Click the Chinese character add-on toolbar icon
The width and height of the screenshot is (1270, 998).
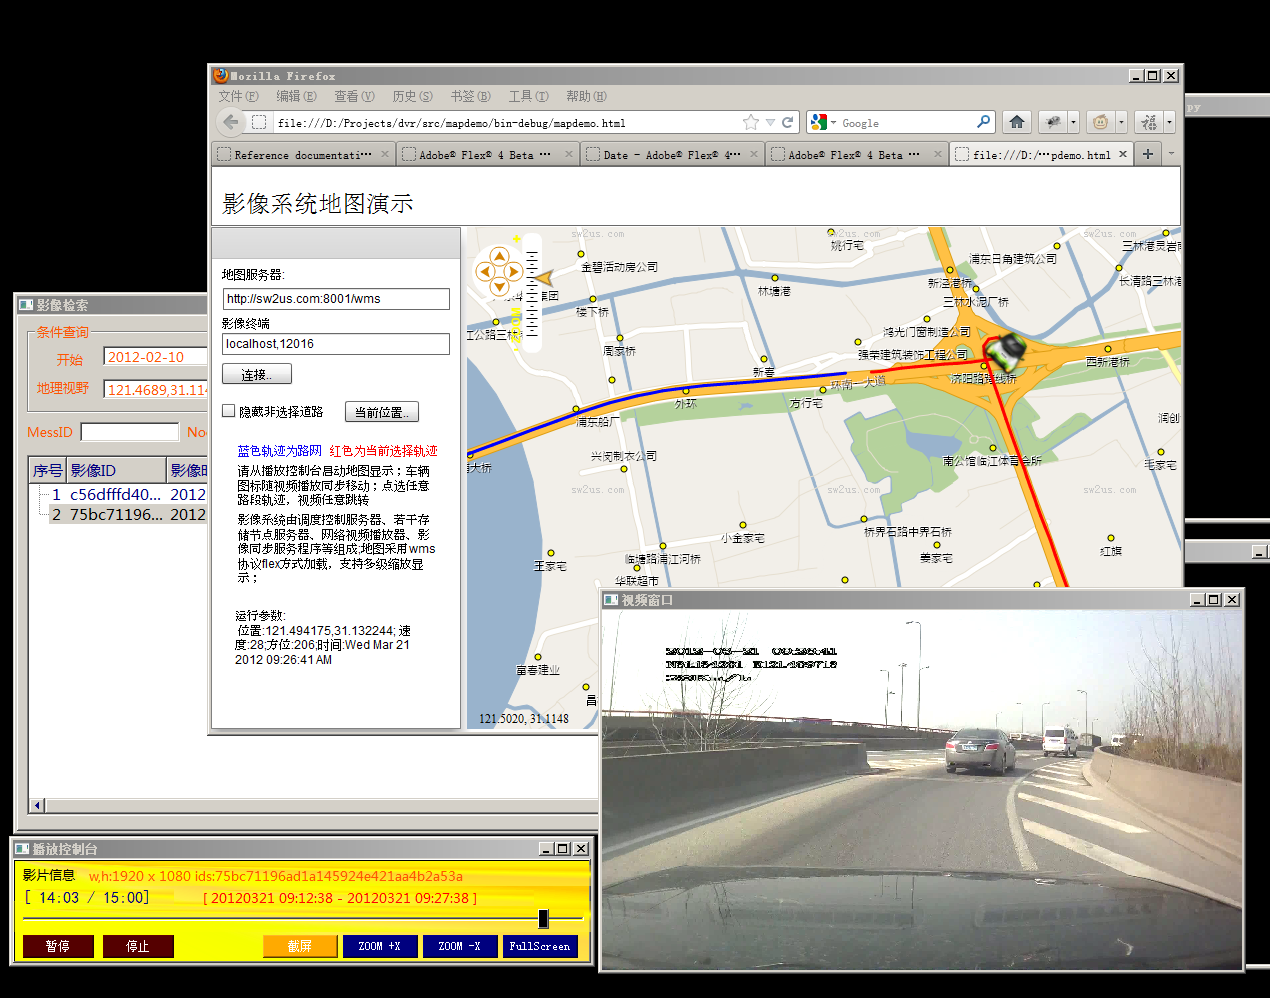pyautogui.click(x=1149, y=122)
